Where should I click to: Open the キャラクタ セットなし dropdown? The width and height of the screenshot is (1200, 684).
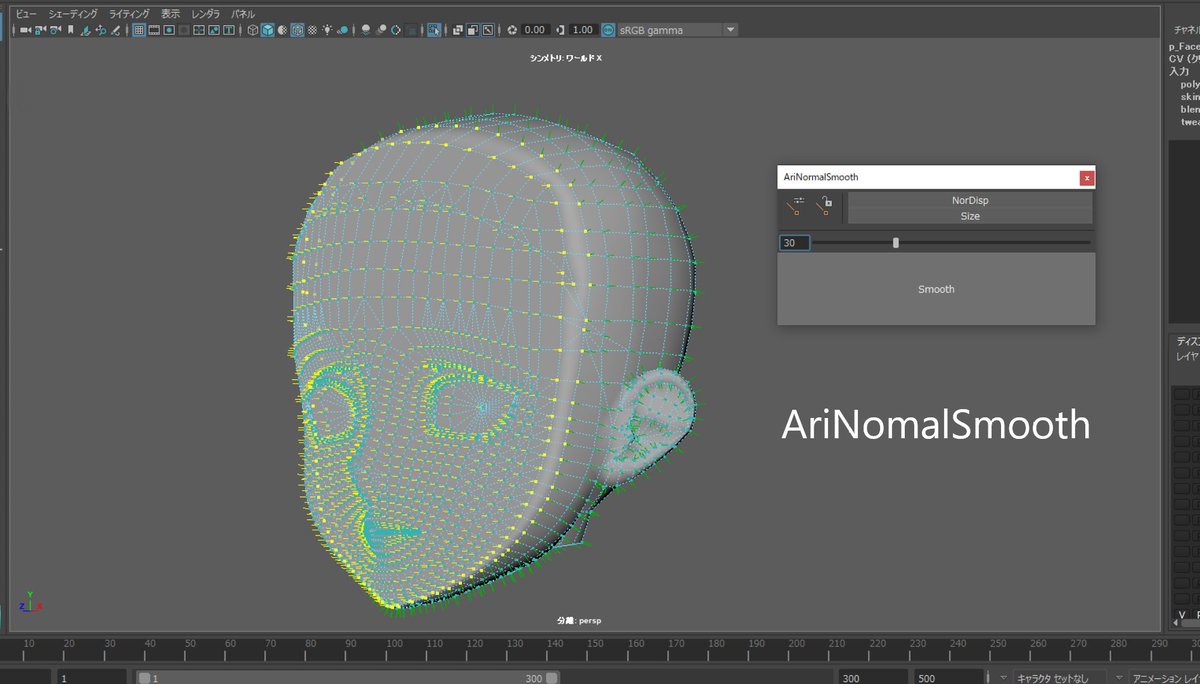1060,677
